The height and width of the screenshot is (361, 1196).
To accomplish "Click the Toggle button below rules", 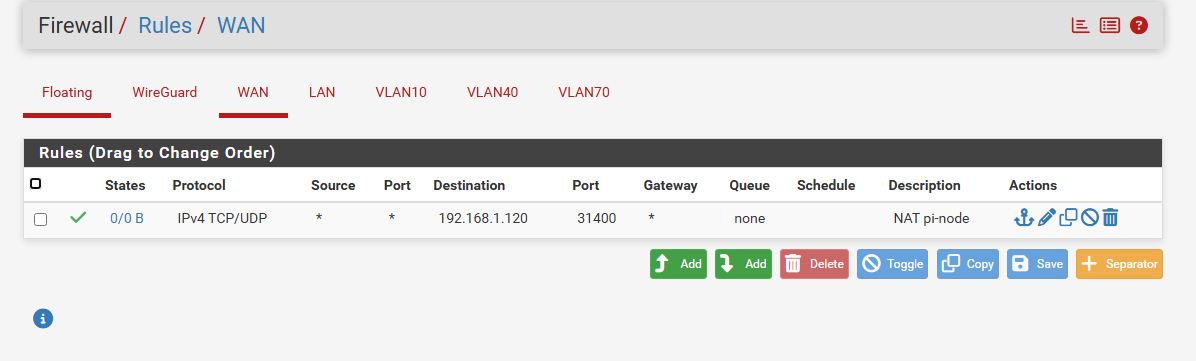I will pyautogui.click(x=892, y=264).
